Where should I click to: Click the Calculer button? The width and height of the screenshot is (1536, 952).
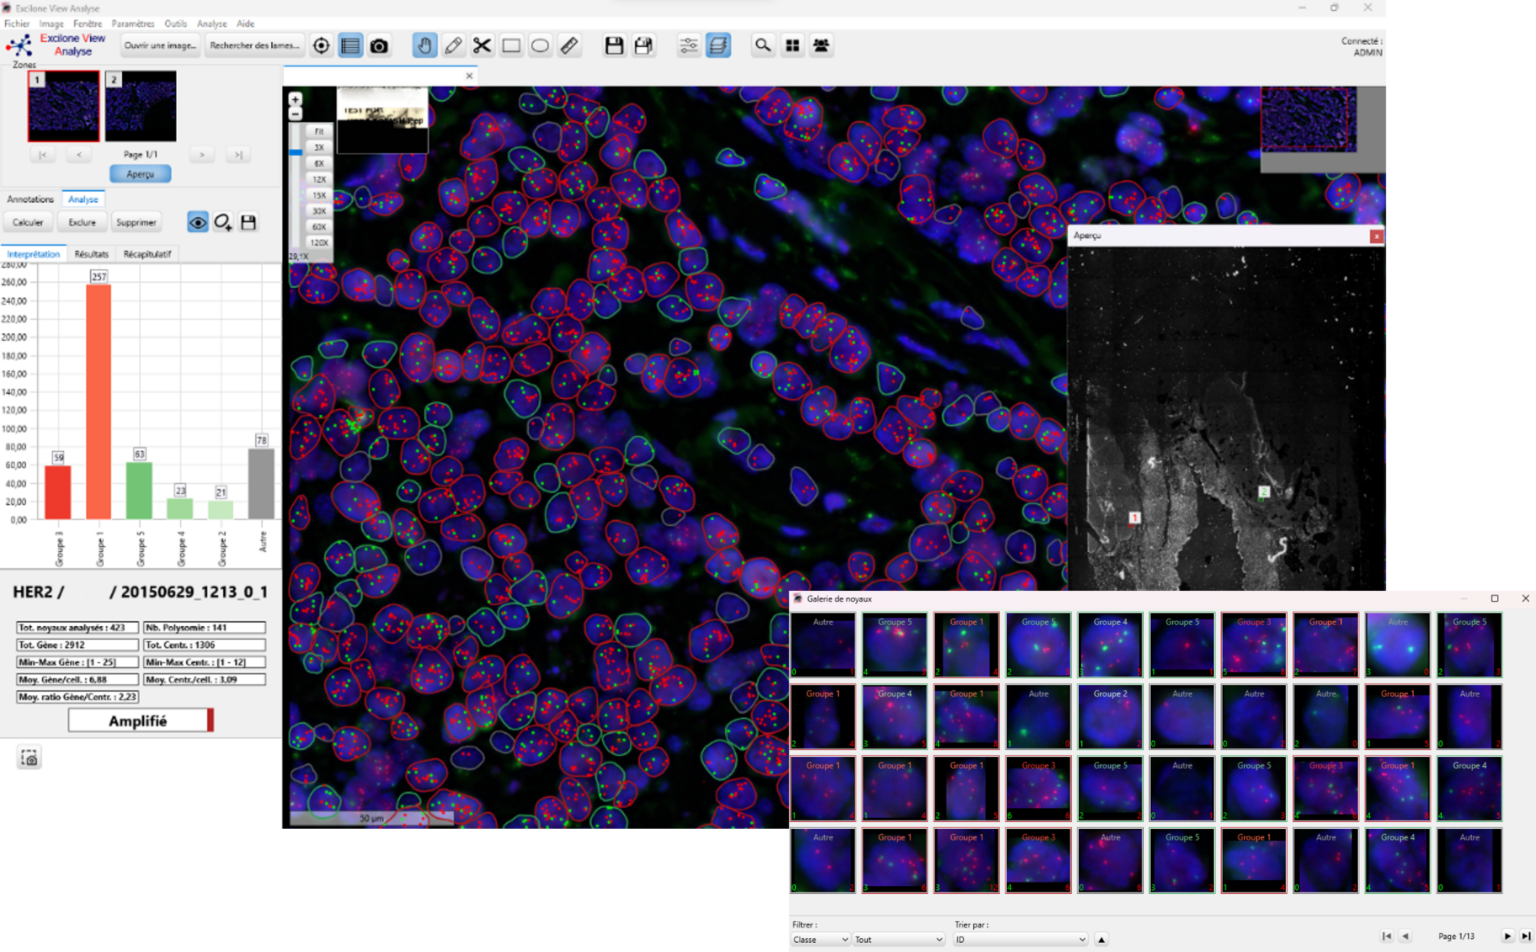pos(28,222)
